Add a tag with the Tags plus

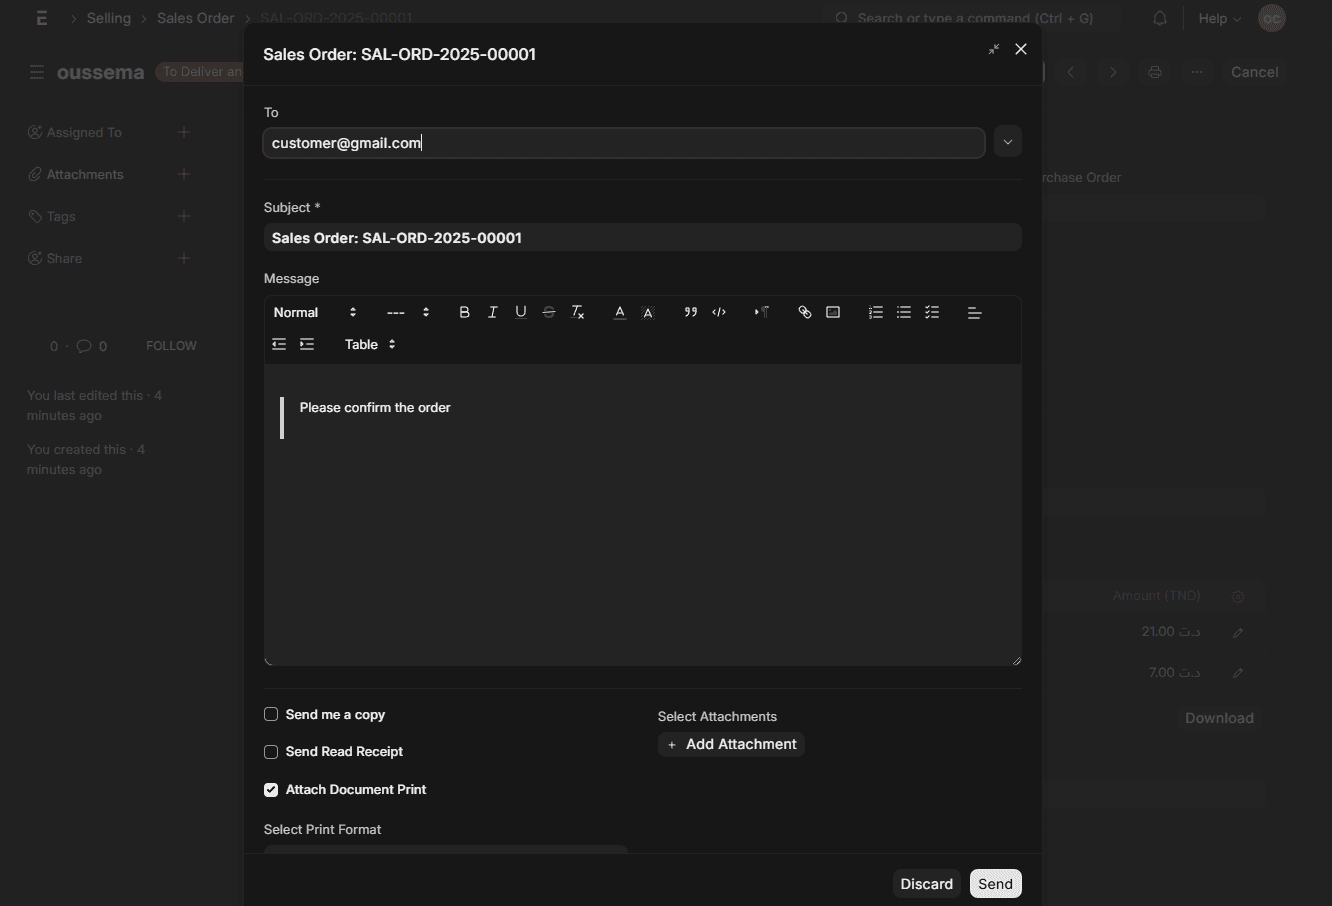[184, 216]
